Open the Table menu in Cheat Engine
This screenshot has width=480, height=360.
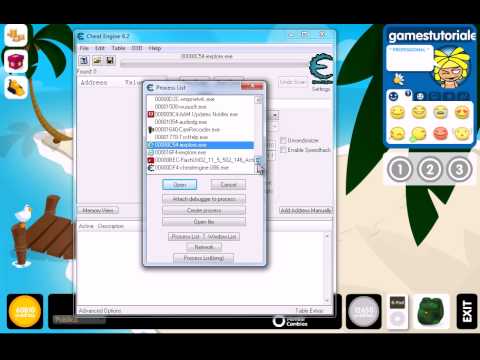point(118,48)
